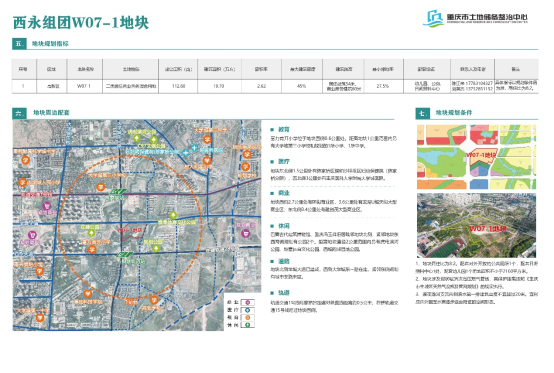The image size is (554, 373).
Task: Click the 六 section number badge
Action: point(19,113)
